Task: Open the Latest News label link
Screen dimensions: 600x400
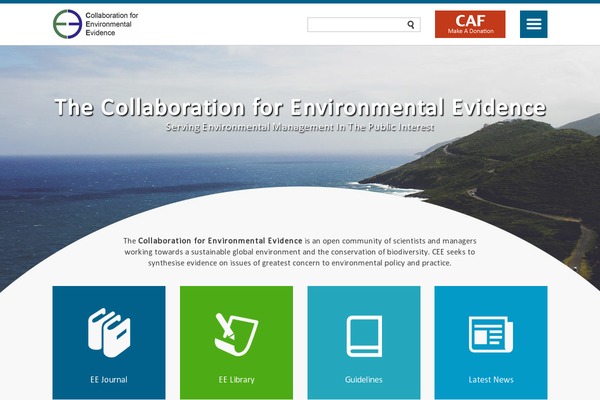Action: pos(491,380)
